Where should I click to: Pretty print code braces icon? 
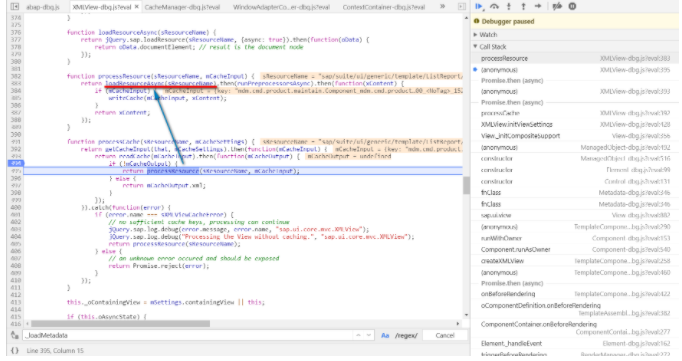click(15, 351)
